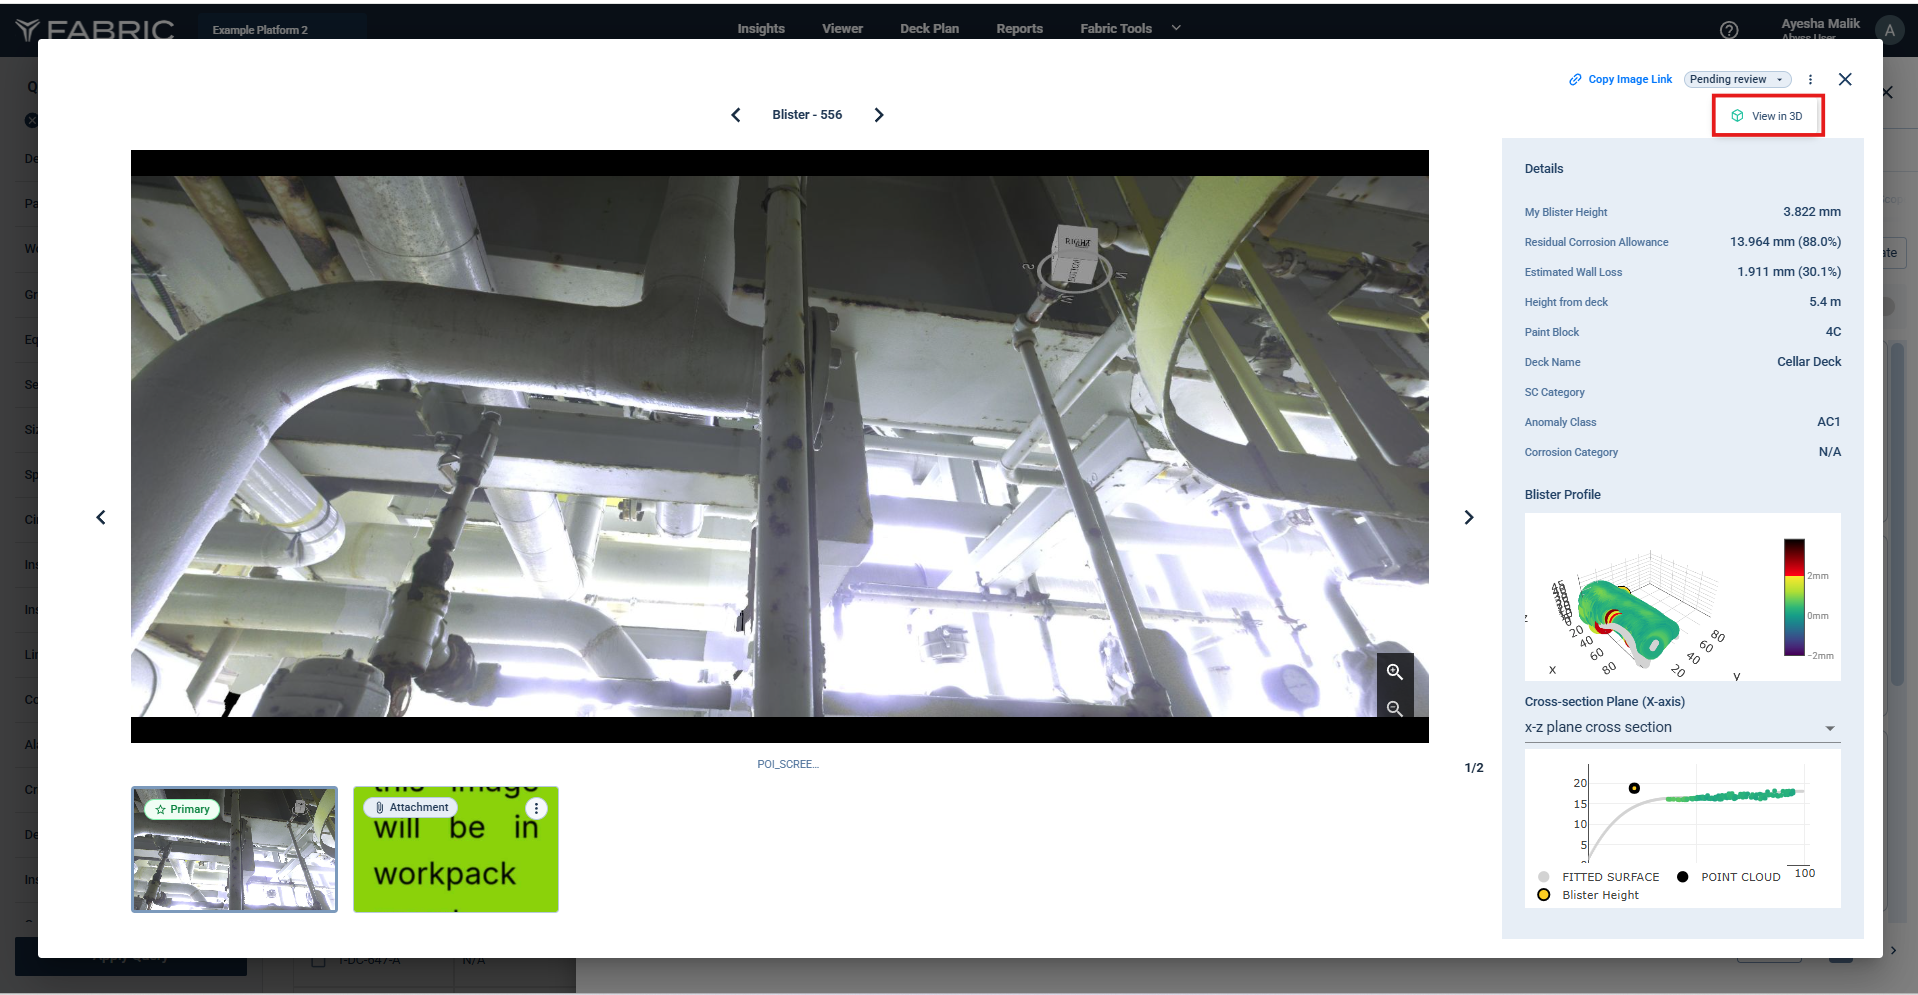Screen dimensions: 1918x995
Task: Open the Pending review status dropdown
Action: (1737, 79)
